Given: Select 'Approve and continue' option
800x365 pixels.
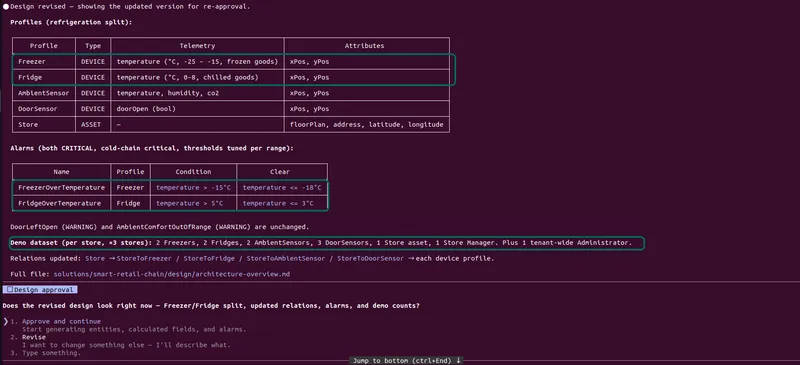Looking at the screenshot, I should [x=61, y=322].
